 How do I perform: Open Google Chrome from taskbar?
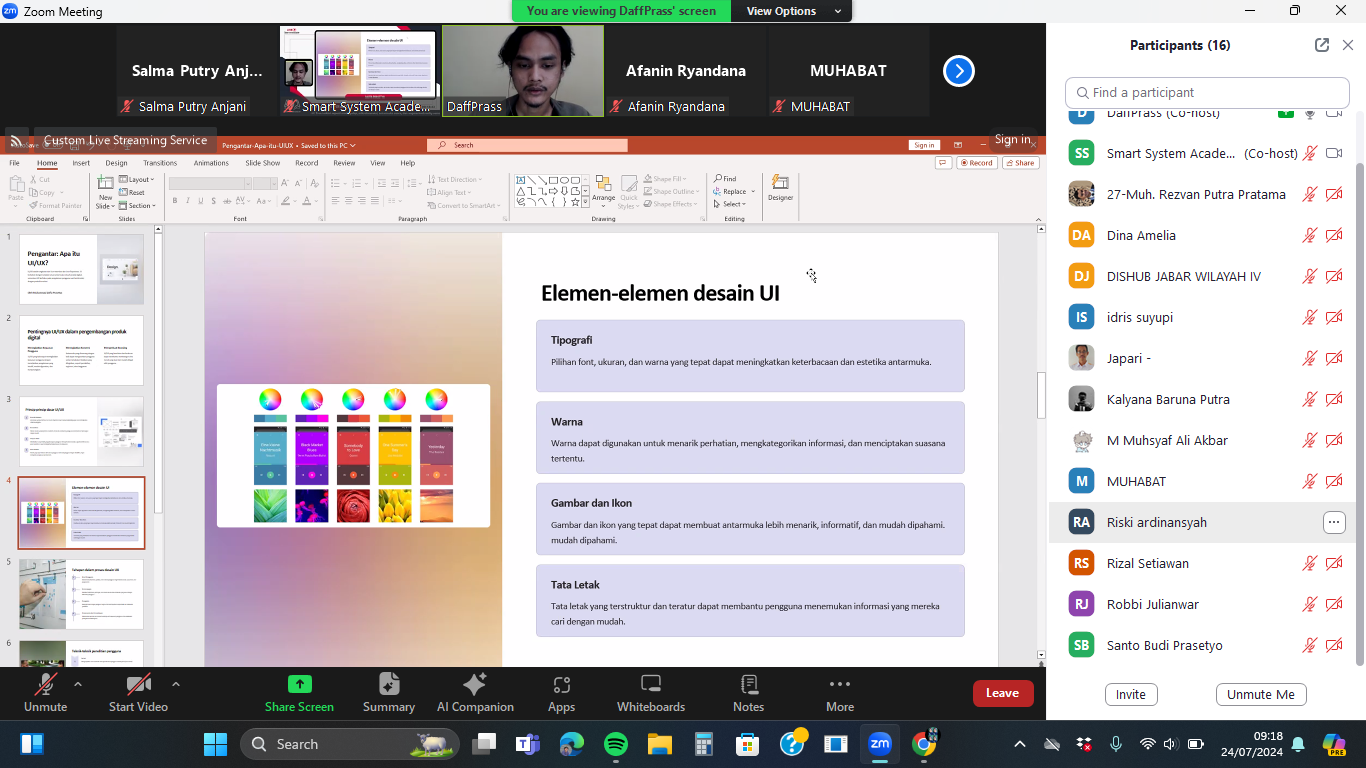pyautogui.click(x=924, y=744)
